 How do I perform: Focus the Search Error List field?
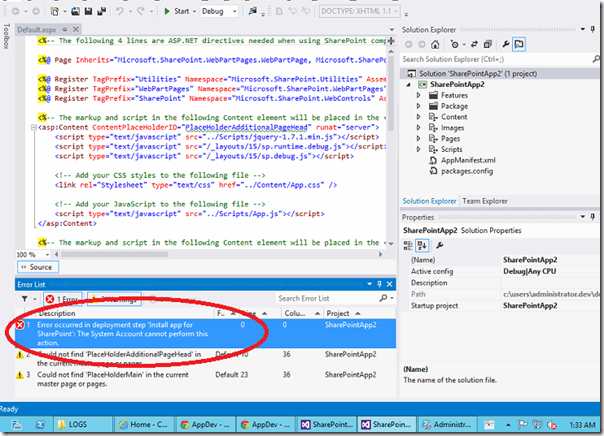(x=327, y=298)
